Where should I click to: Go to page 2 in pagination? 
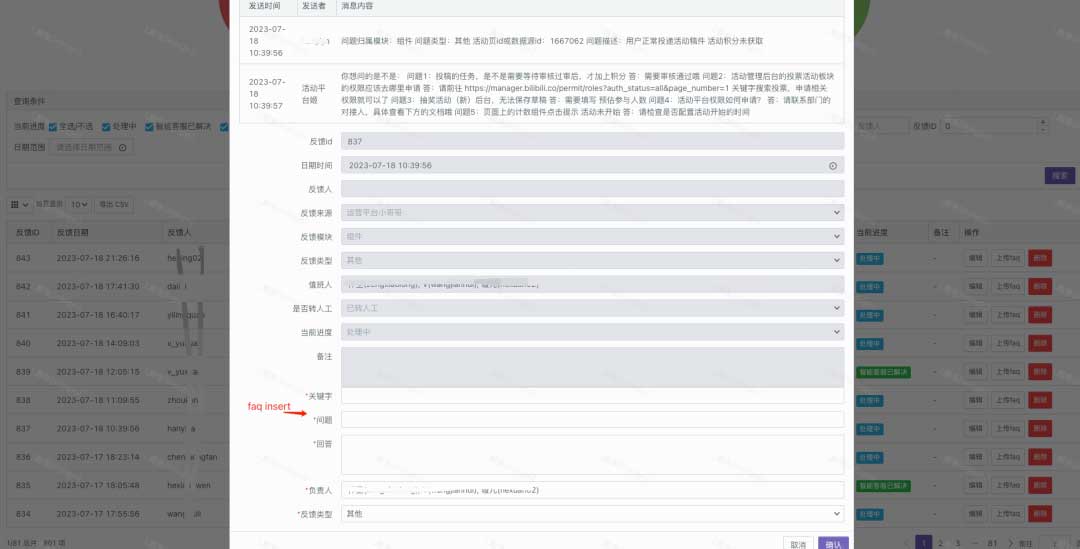click(x=941, y=543)
